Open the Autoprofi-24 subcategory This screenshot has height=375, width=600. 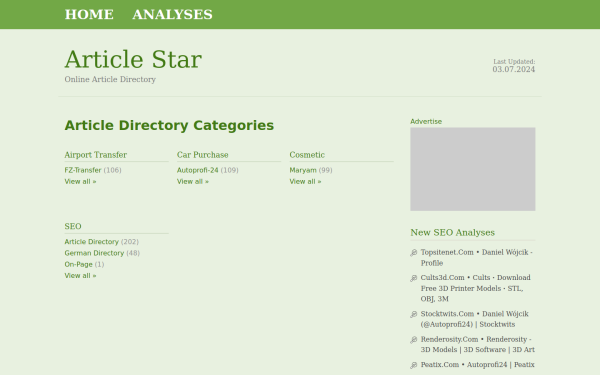tap(197, 170)
